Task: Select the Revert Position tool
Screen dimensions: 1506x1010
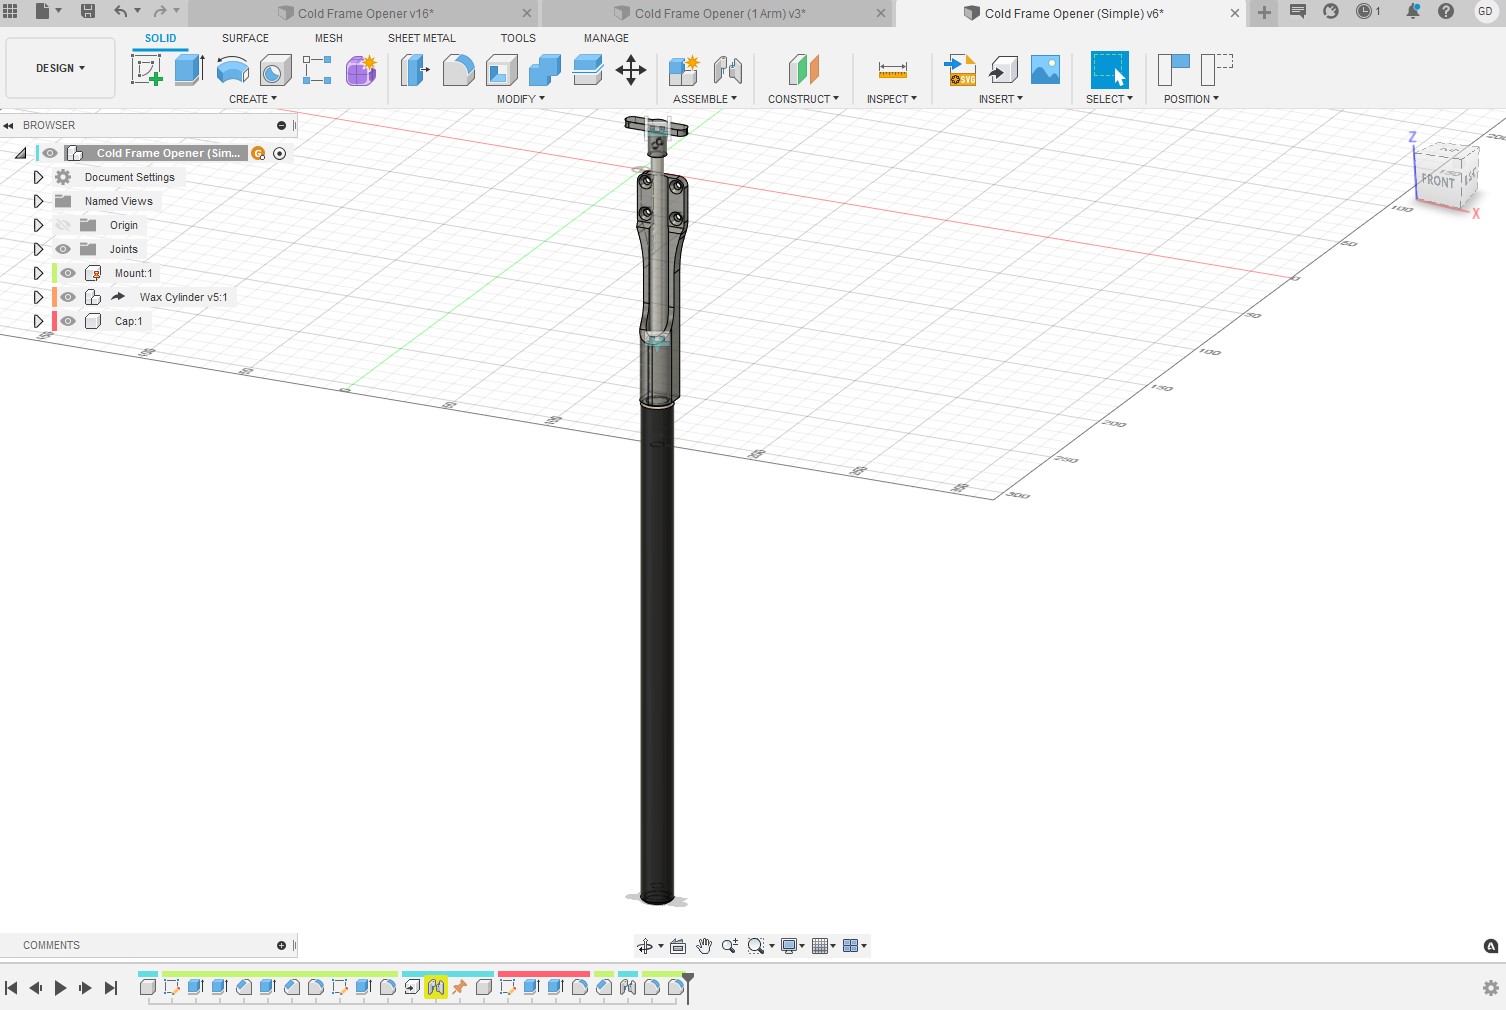Action: (x=1217, y=70)
